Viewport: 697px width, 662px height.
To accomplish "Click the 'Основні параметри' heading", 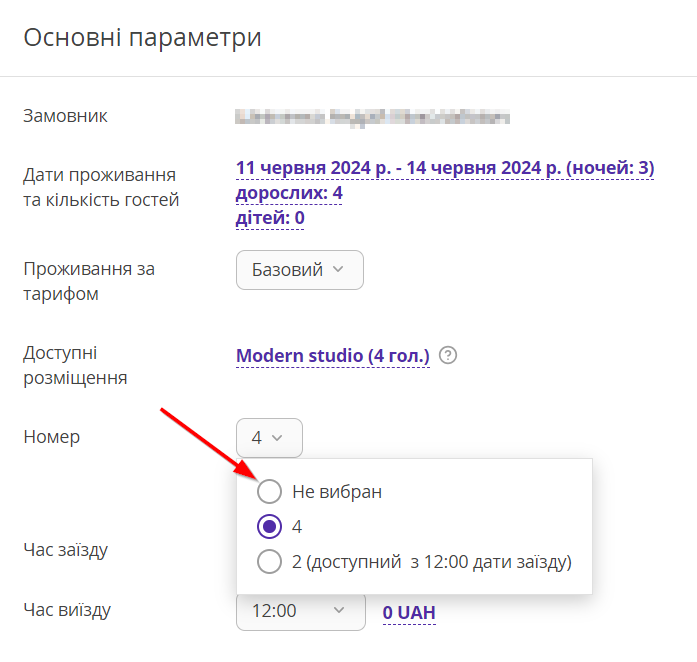I will (142, 37).
